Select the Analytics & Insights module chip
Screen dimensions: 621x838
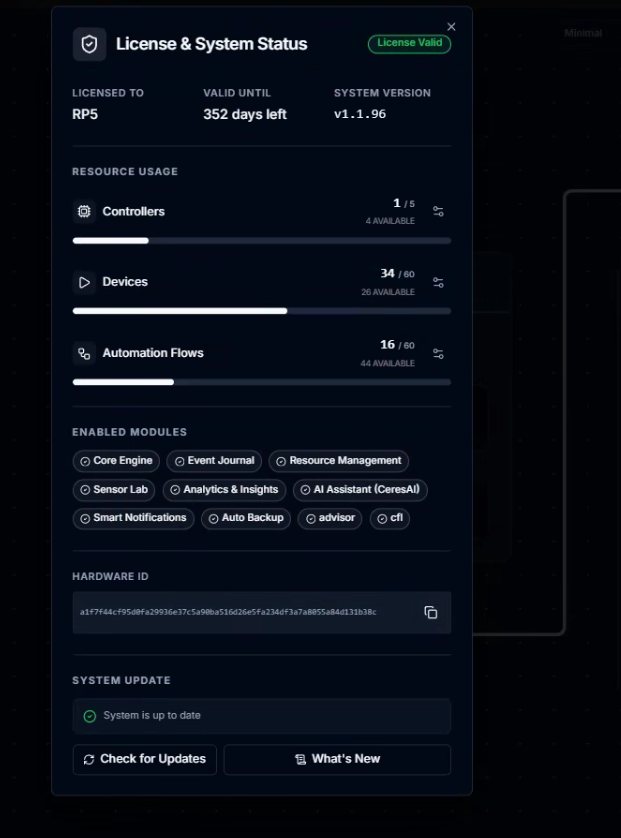point(224,490)
